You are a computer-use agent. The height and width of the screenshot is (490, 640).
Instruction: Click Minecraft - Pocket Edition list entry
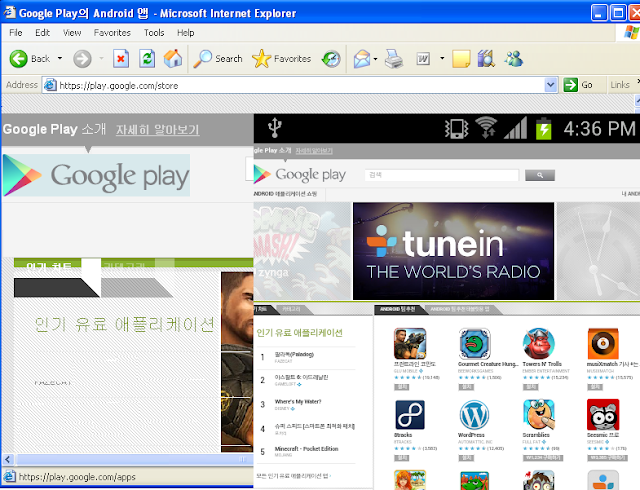click(307, 449)
